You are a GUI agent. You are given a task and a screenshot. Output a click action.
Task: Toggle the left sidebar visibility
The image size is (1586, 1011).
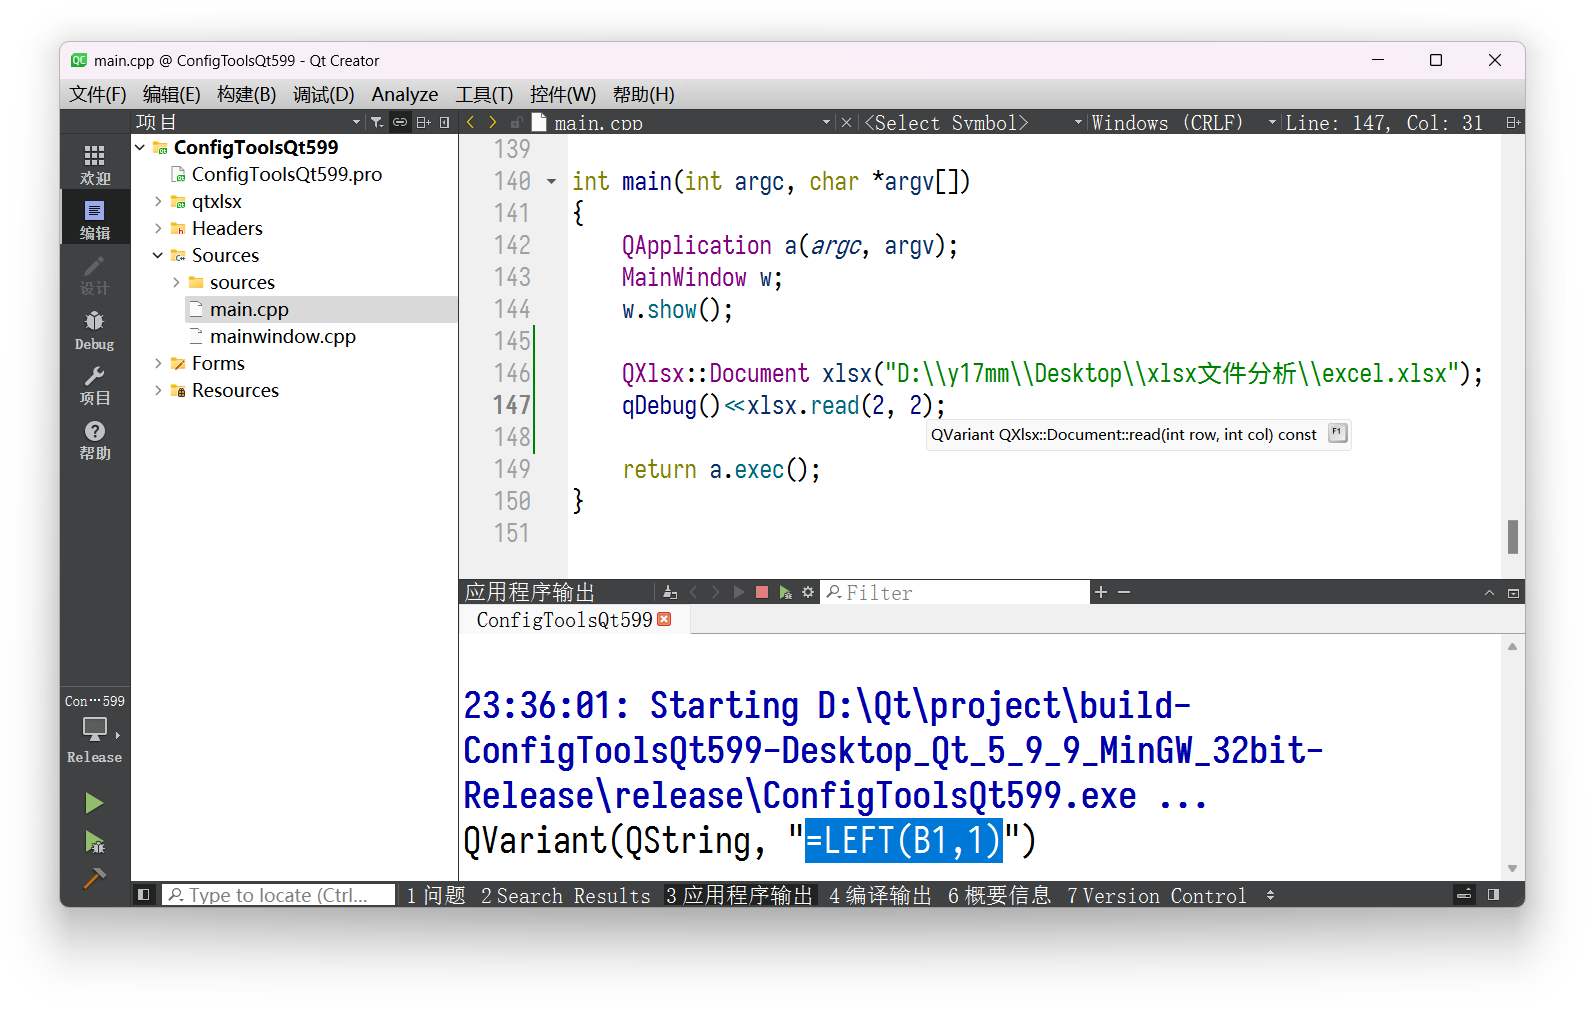click(x=144, y=895)
